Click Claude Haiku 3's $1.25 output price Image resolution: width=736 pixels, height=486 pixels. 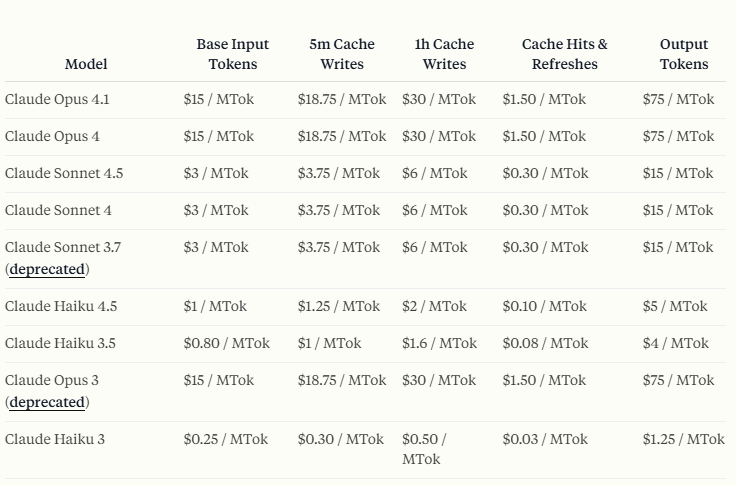(683, 439)
